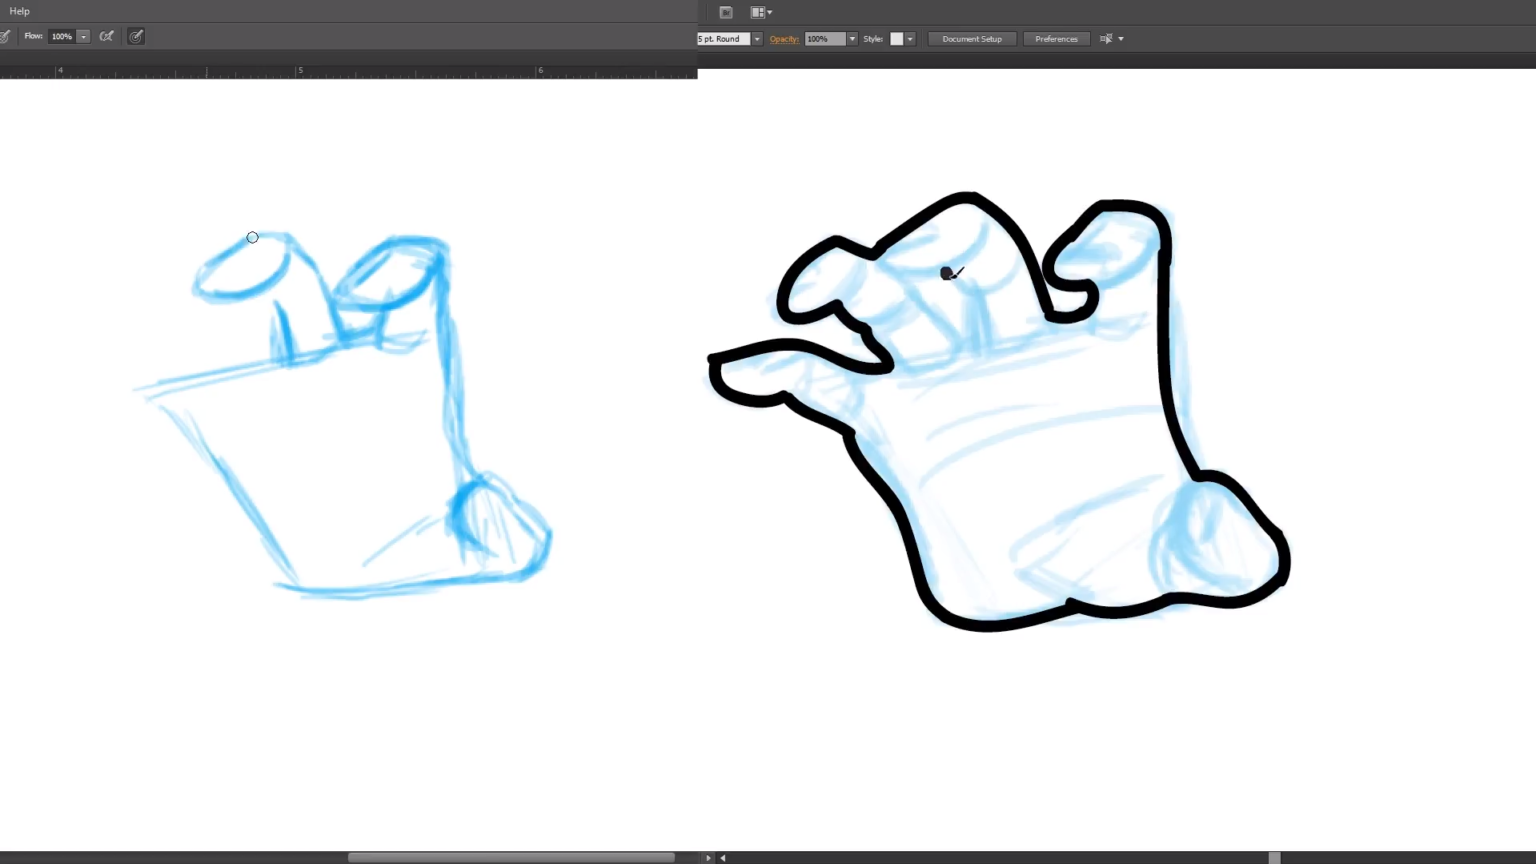Select the white Style color swatch
1536x864 pixels.
896,38
